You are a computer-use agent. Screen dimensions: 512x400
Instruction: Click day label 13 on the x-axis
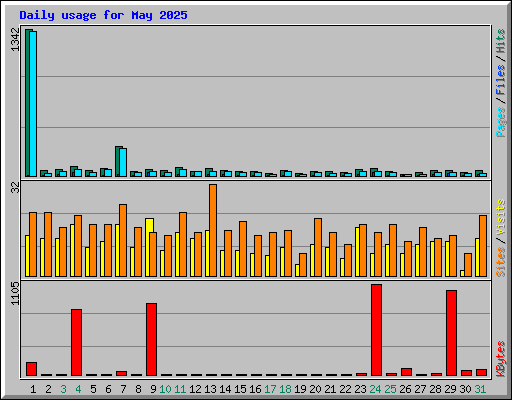click(x=210, y=389)
